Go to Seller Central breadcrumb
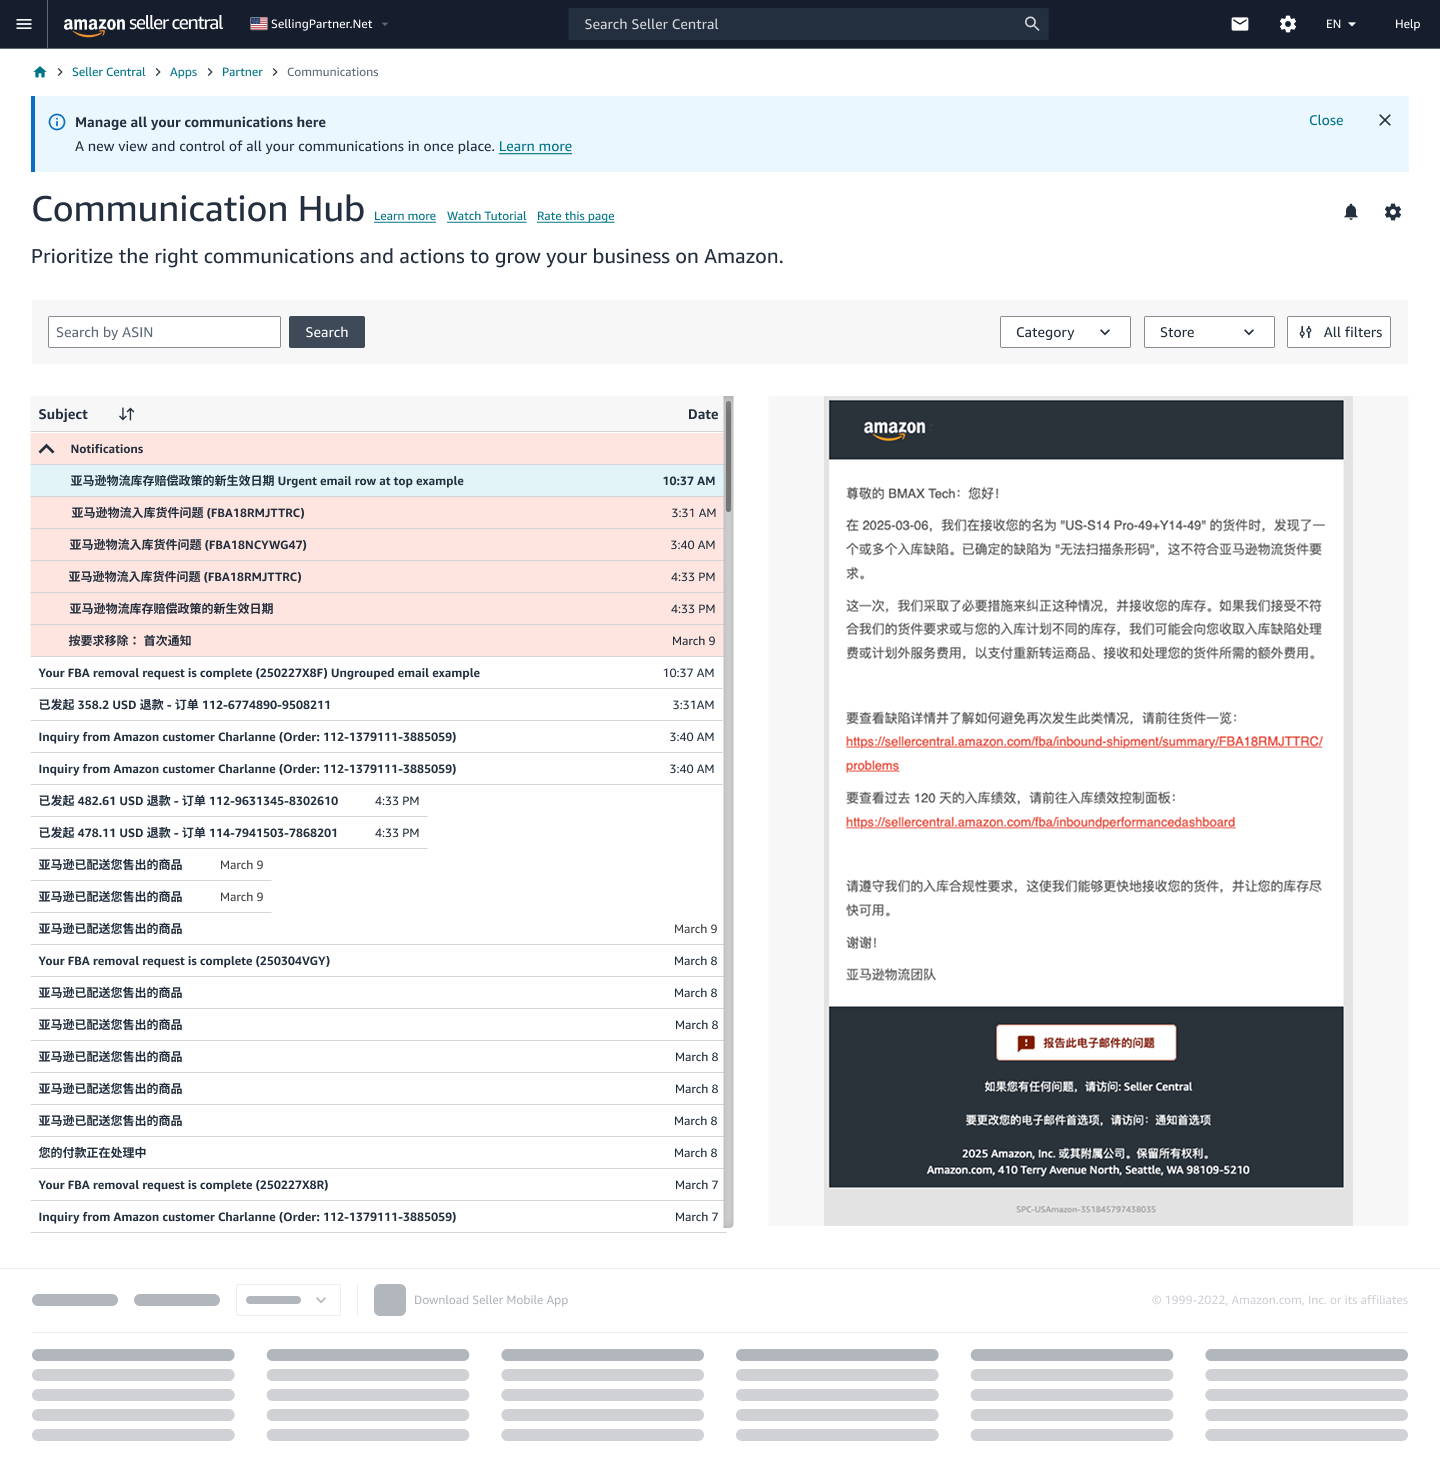Screen dimensions: 1440x1457 coord(108,72)
